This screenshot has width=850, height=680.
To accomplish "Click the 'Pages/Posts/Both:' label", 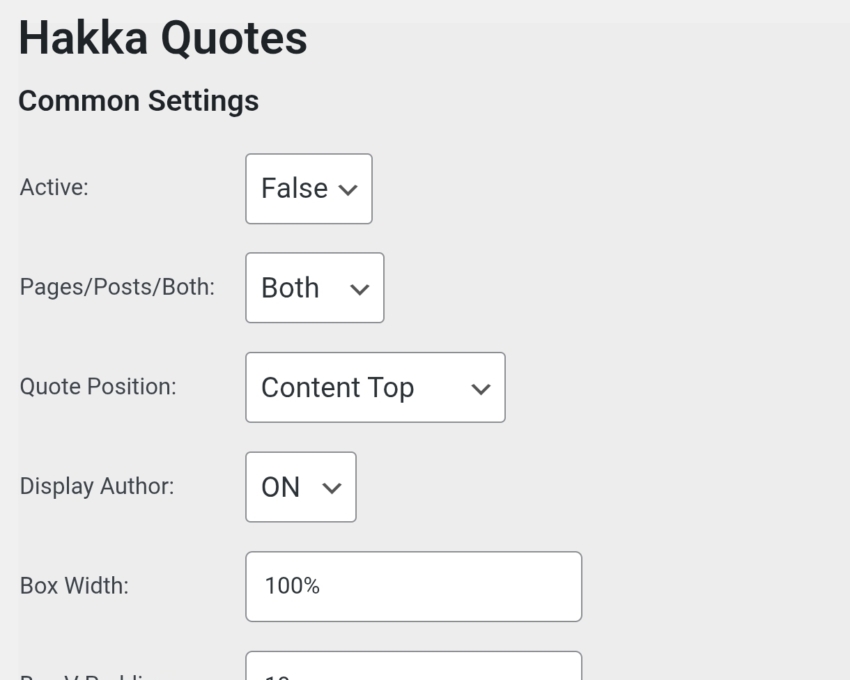I will (x=117, y=288).
